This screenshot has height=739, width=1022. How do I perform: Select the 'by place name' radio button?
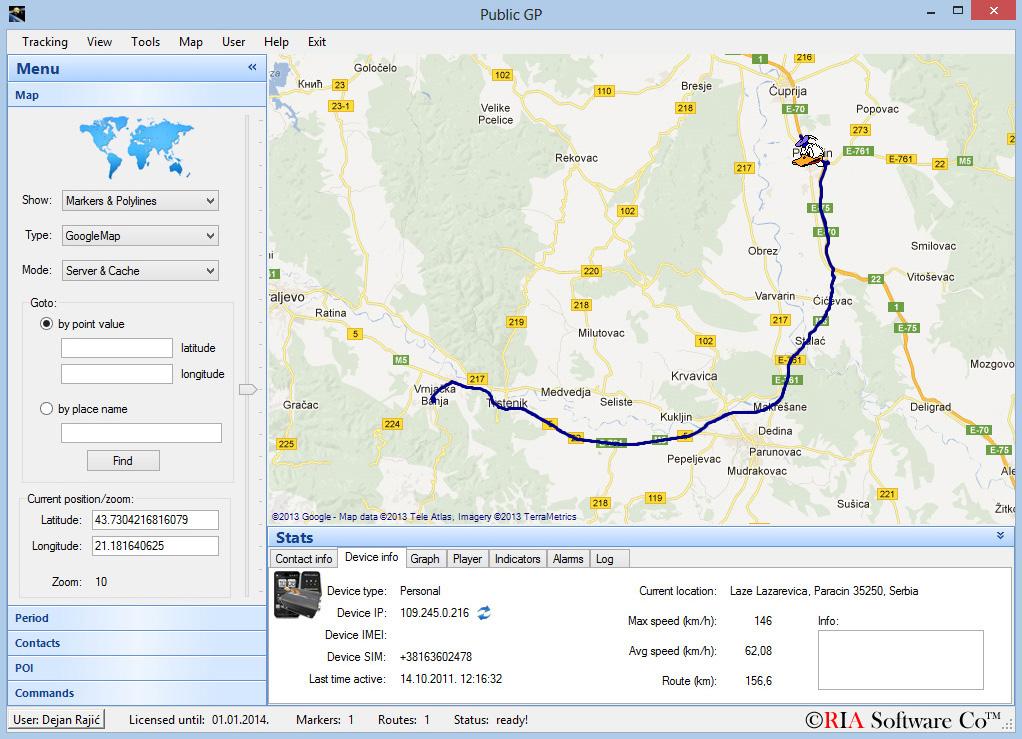tap(46, 409)
